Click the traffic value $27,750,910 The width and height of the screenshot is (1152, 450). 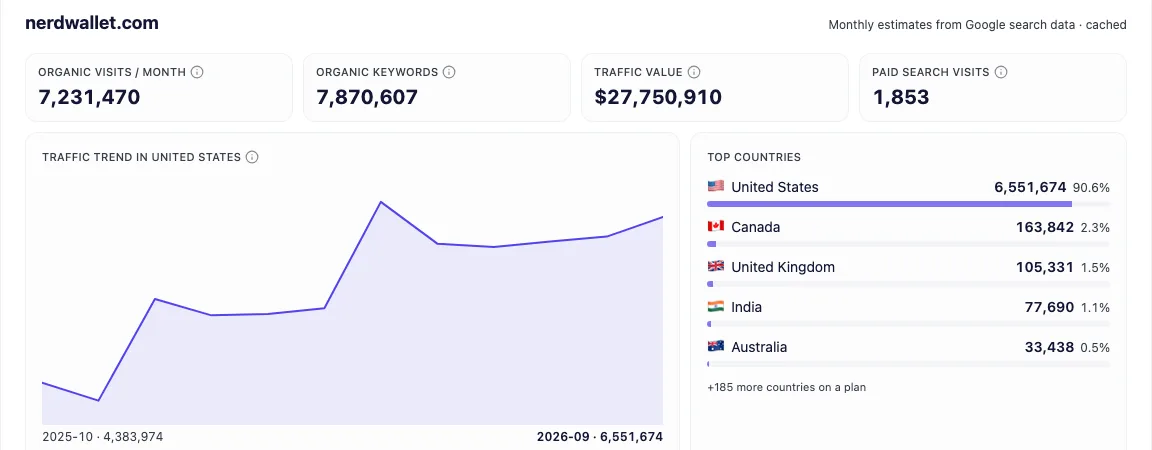point(658,97)
